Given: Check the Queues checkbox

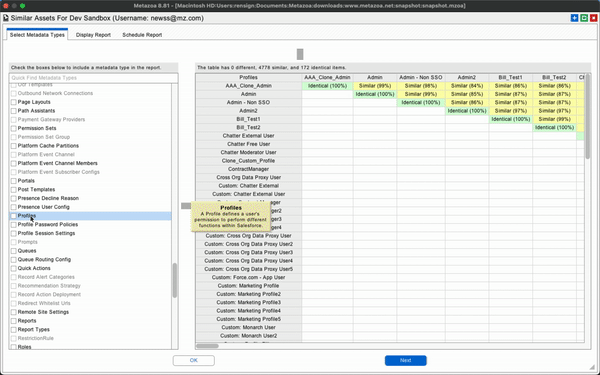Looking at the screenshot, I should click(14, 251).
